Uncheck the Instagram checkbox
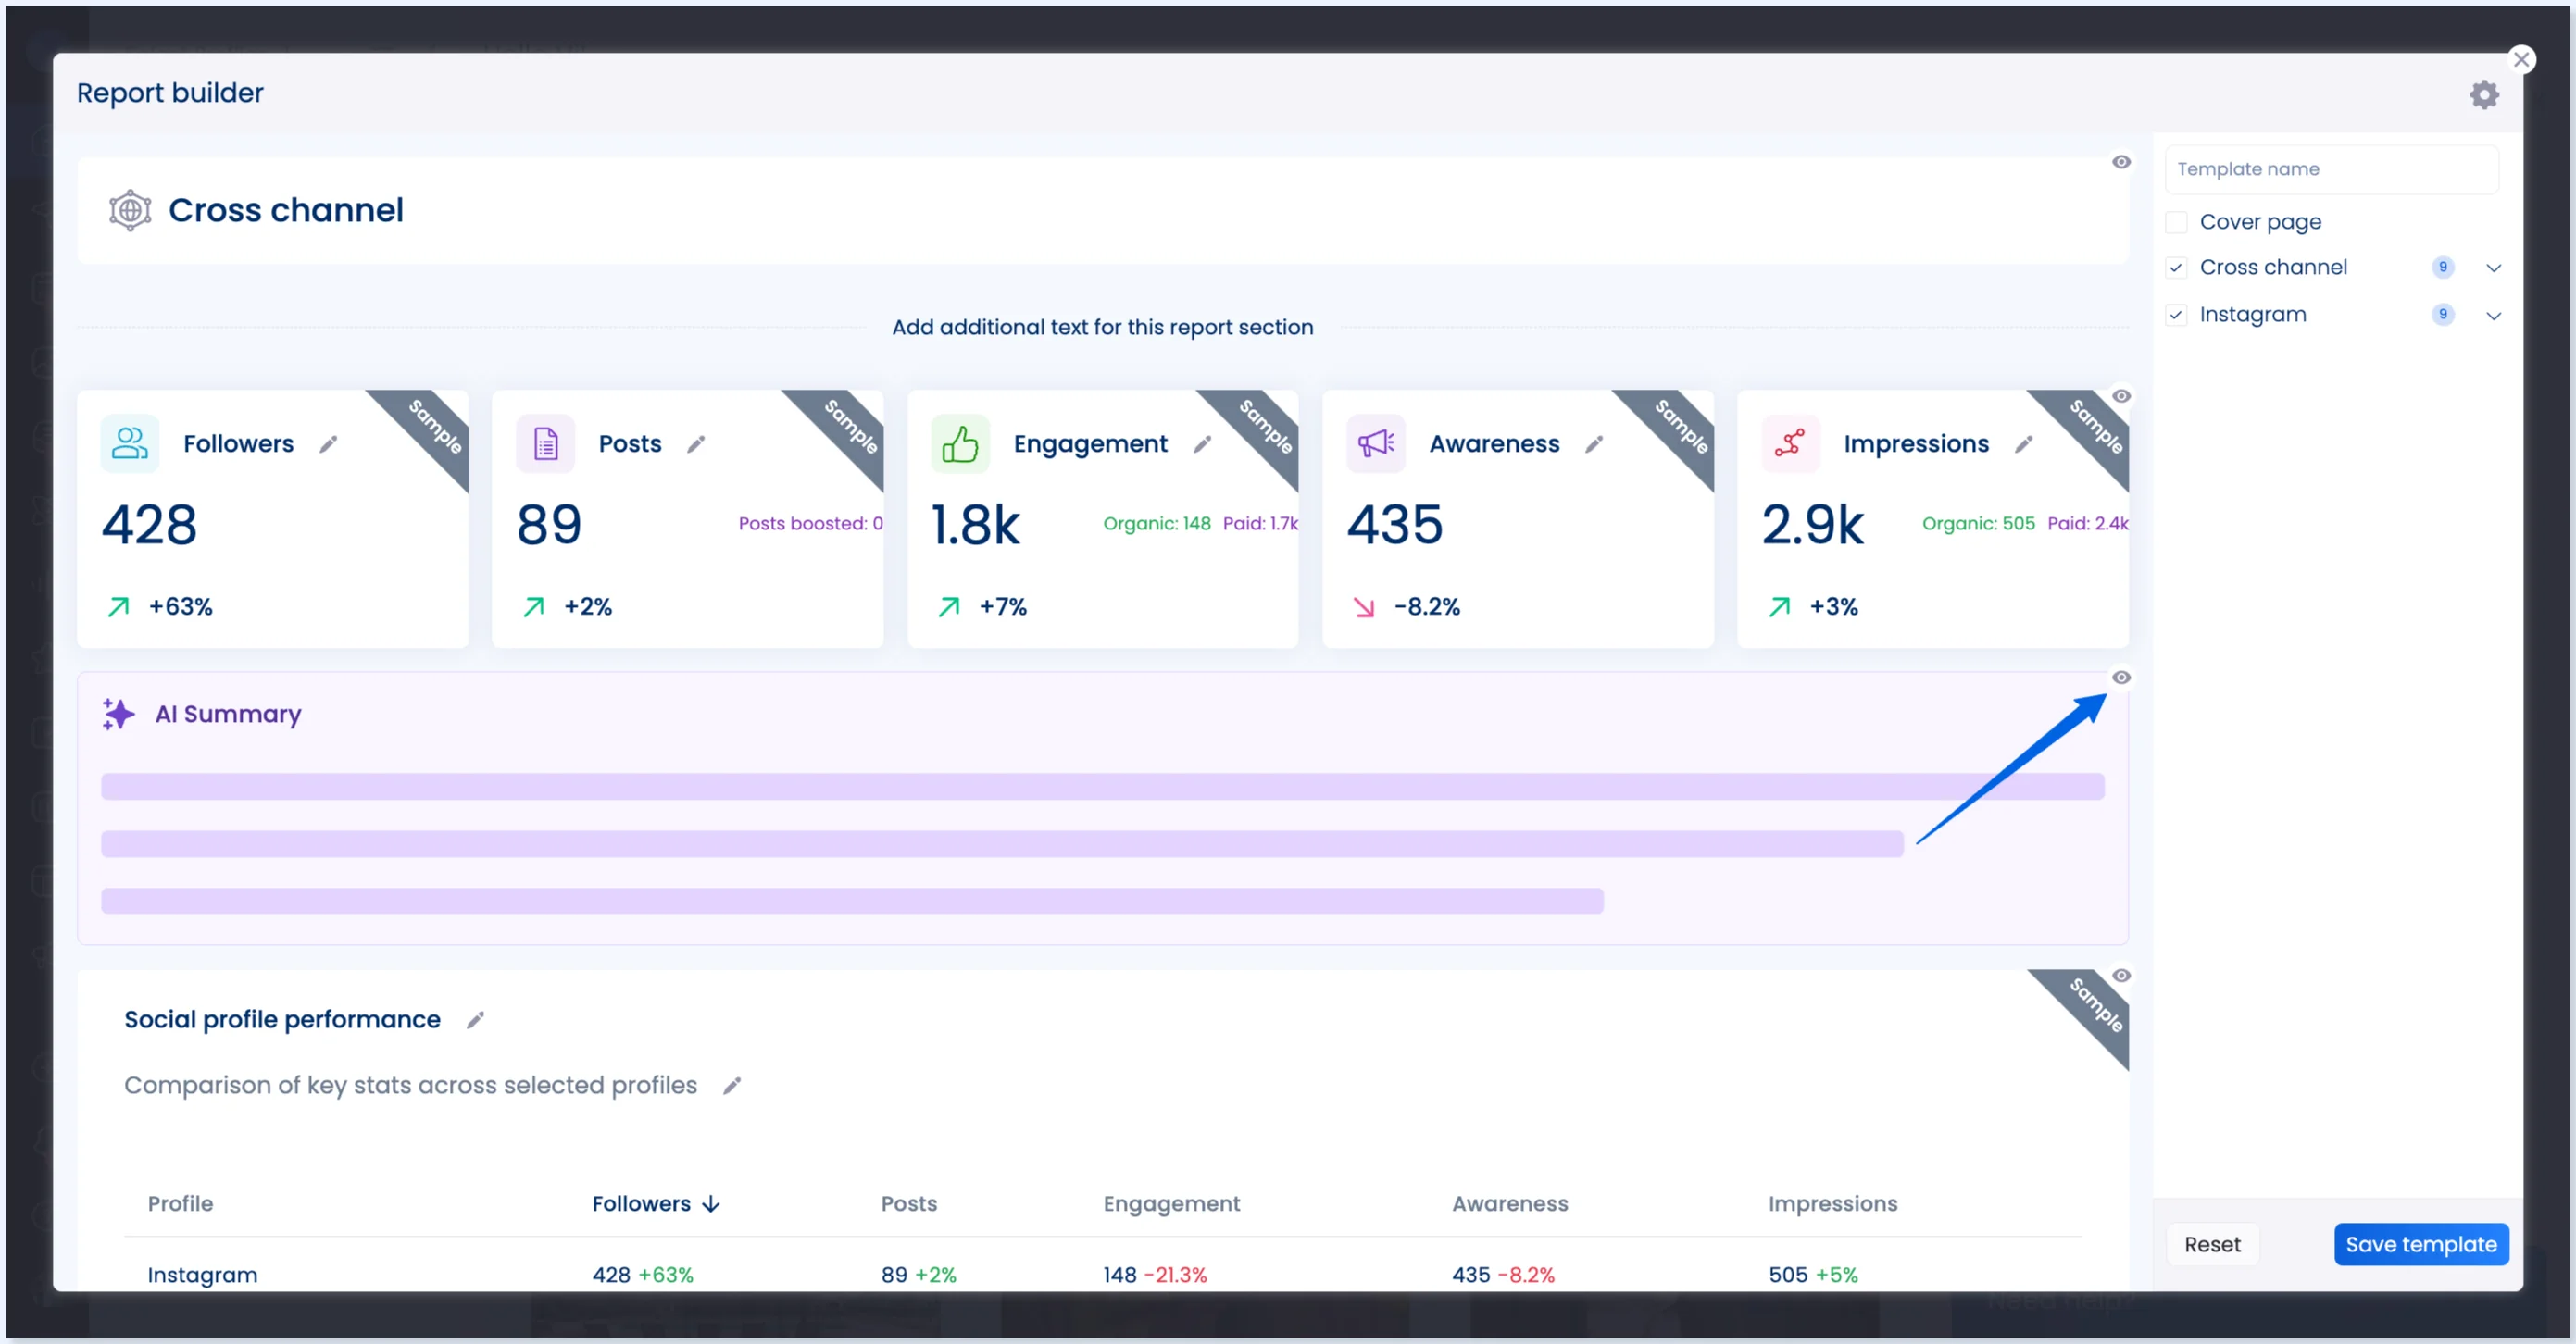 [2176, 315]
